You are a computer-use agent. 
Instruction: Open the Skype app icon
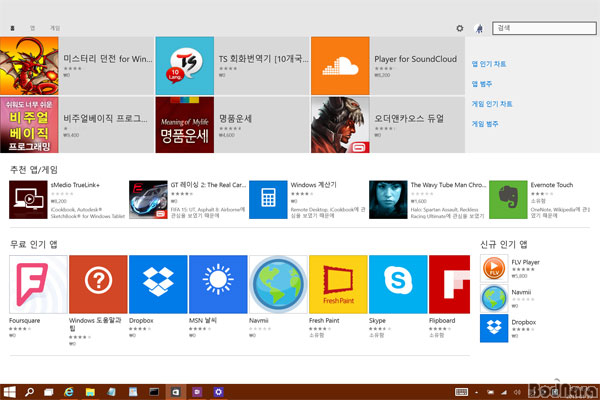coord(398,284)
